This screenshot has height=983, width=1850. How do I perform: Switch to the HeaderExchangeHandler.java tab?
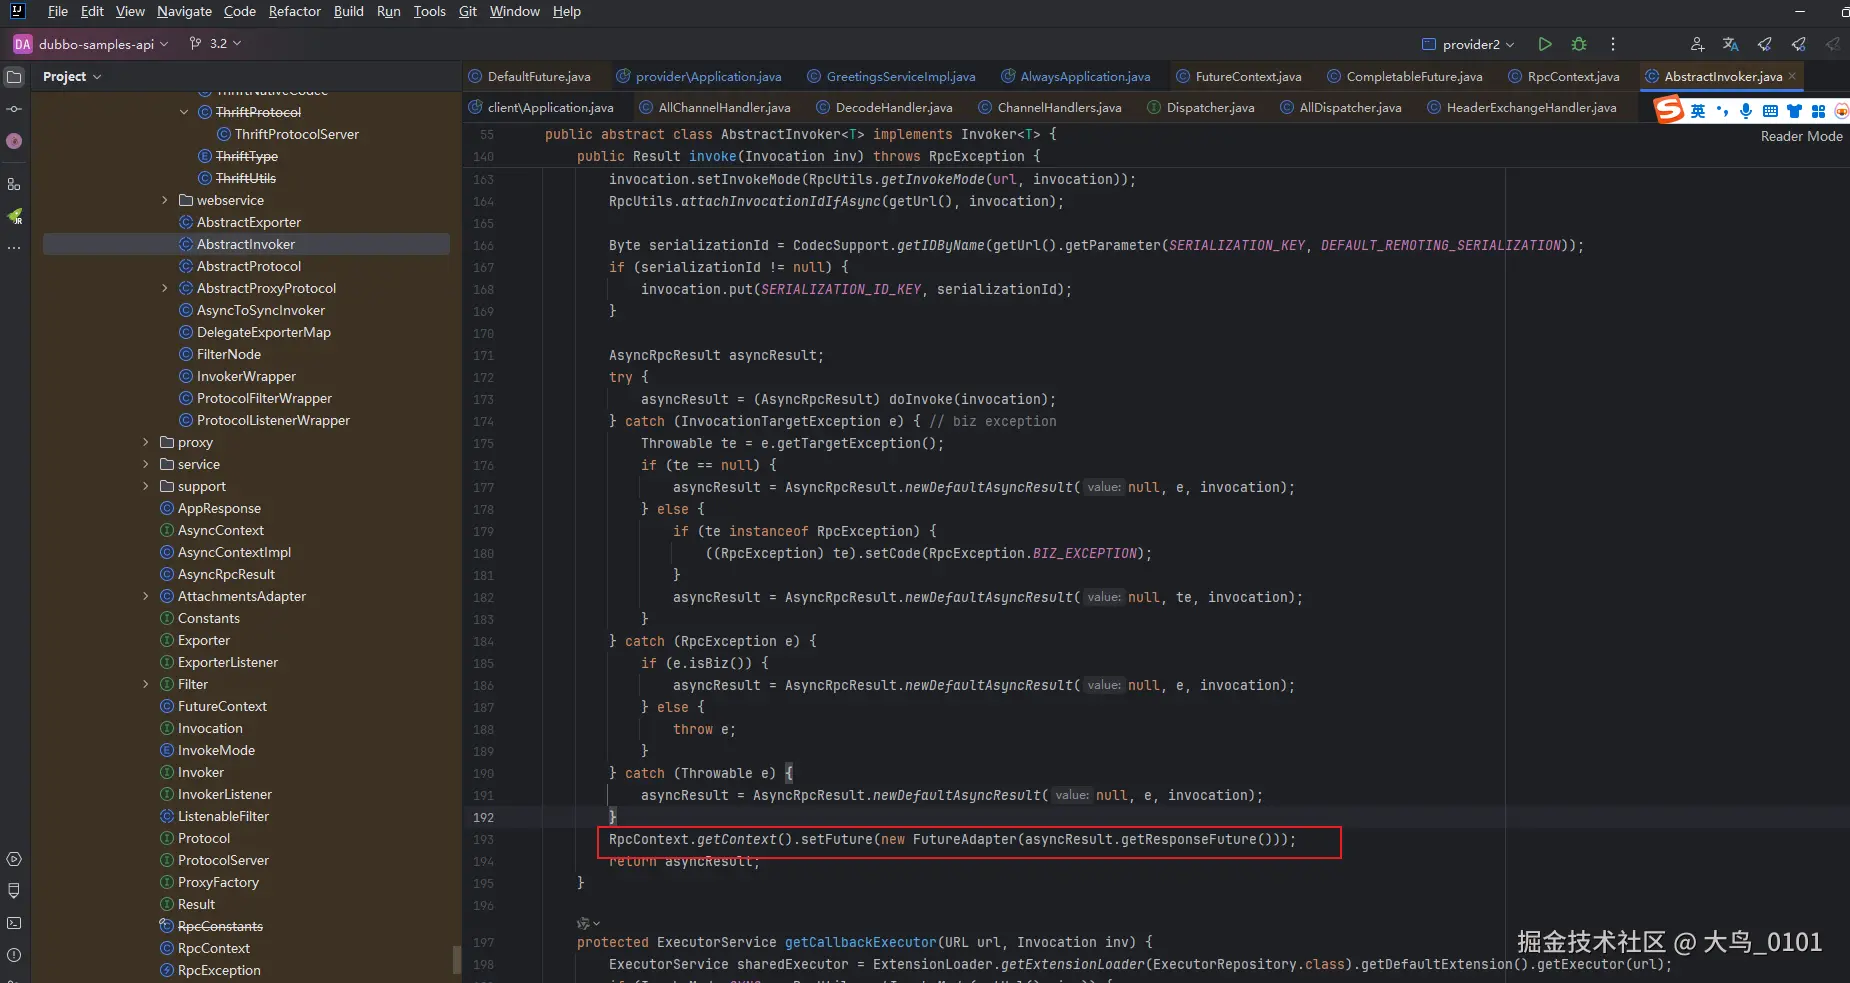[1521, 108]
